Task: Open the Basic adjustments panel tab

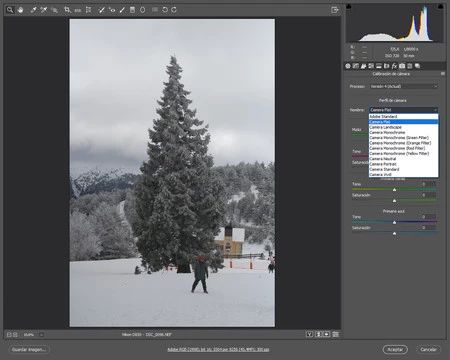Action: click(x=348, y=66)
